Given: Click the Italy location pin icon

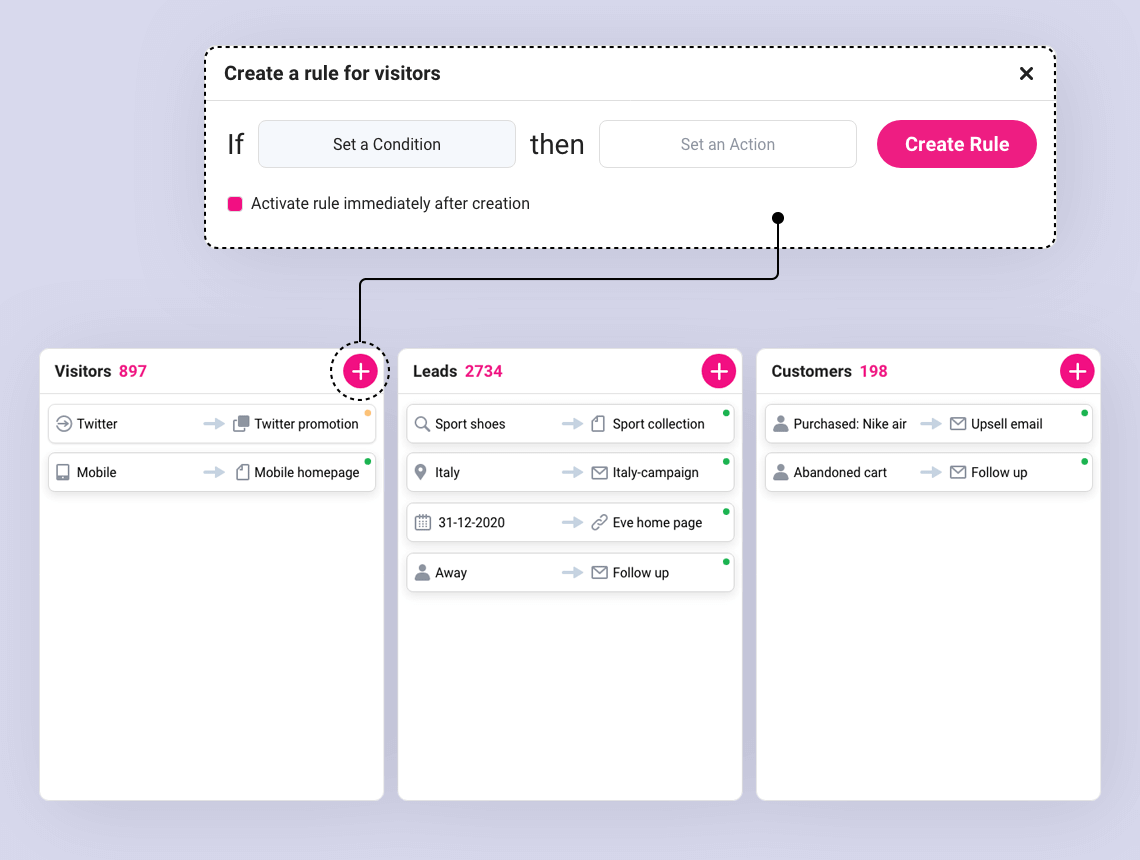Looking at the screenshot, I should tap(420, 473).
